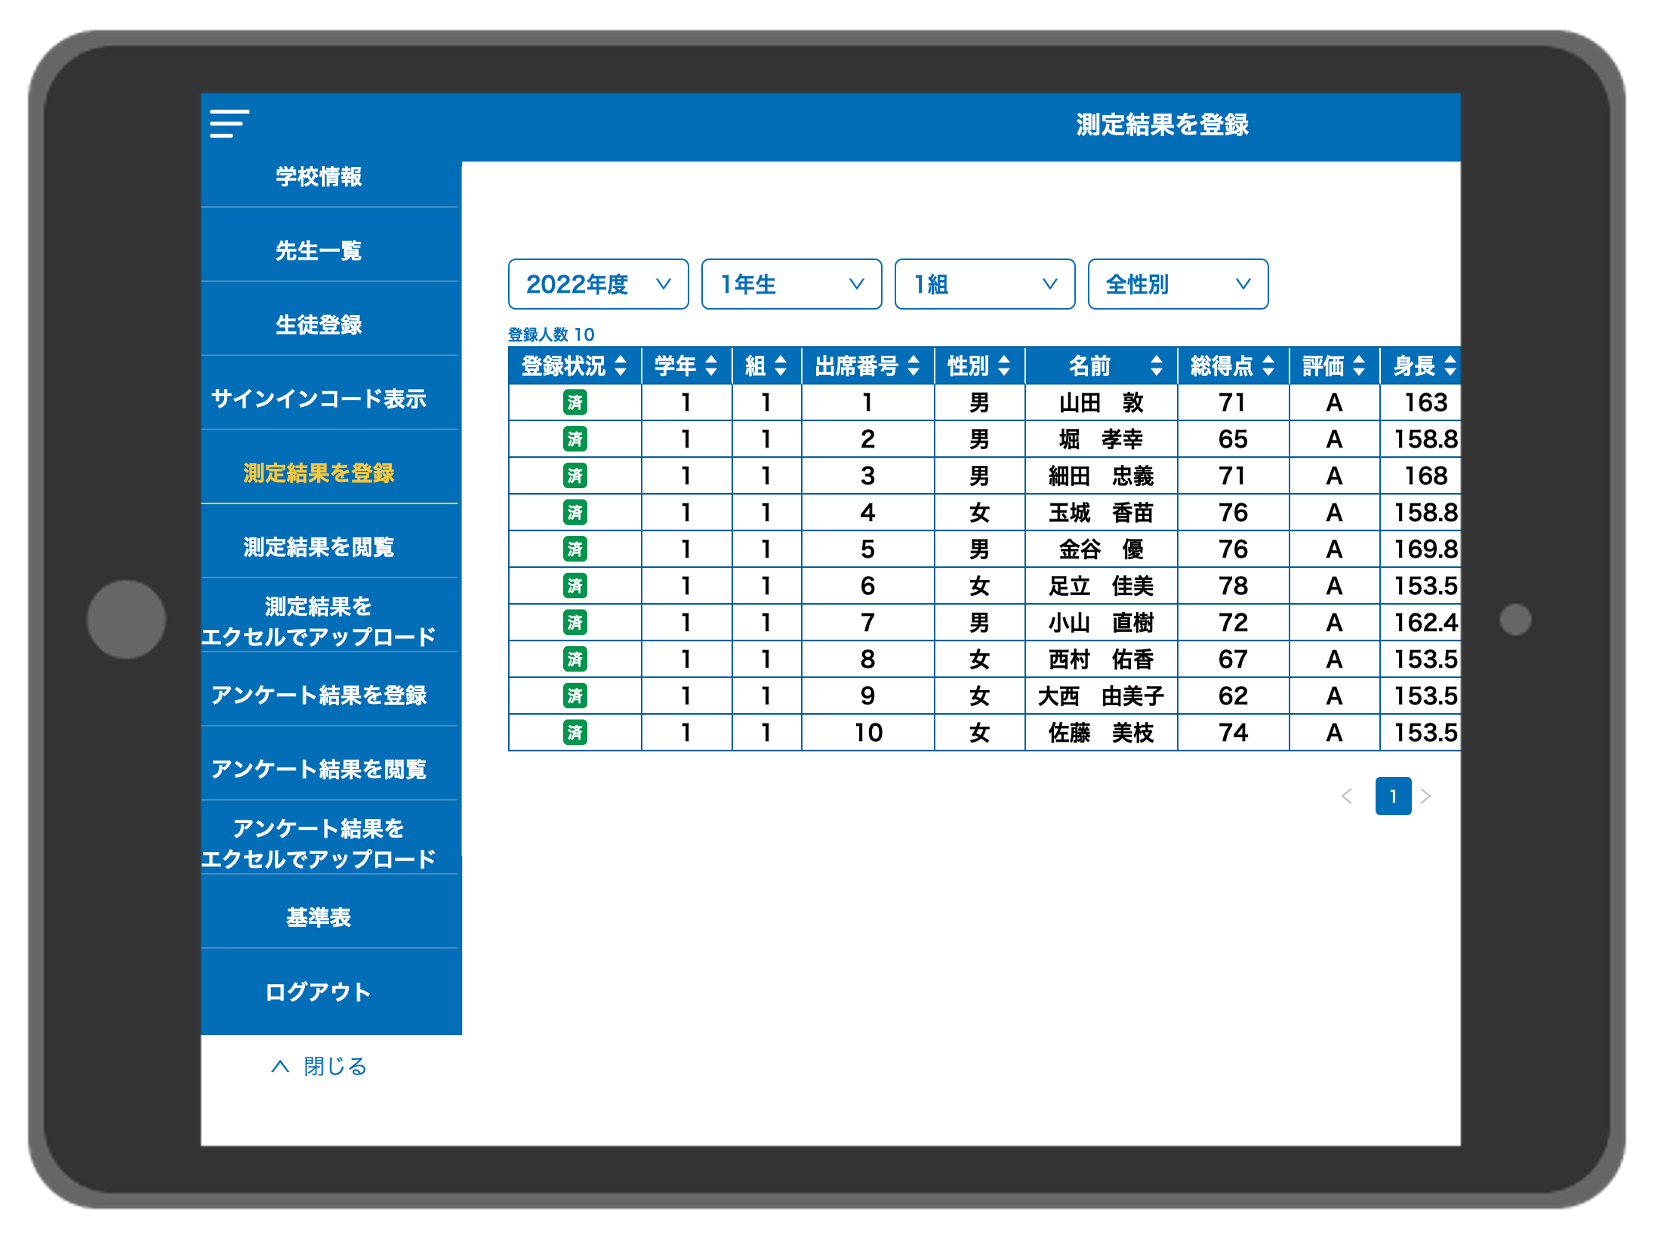Click height 169.8 in 金谷 優 row
The image size is (1654, 1237).
pos(1422,549)
